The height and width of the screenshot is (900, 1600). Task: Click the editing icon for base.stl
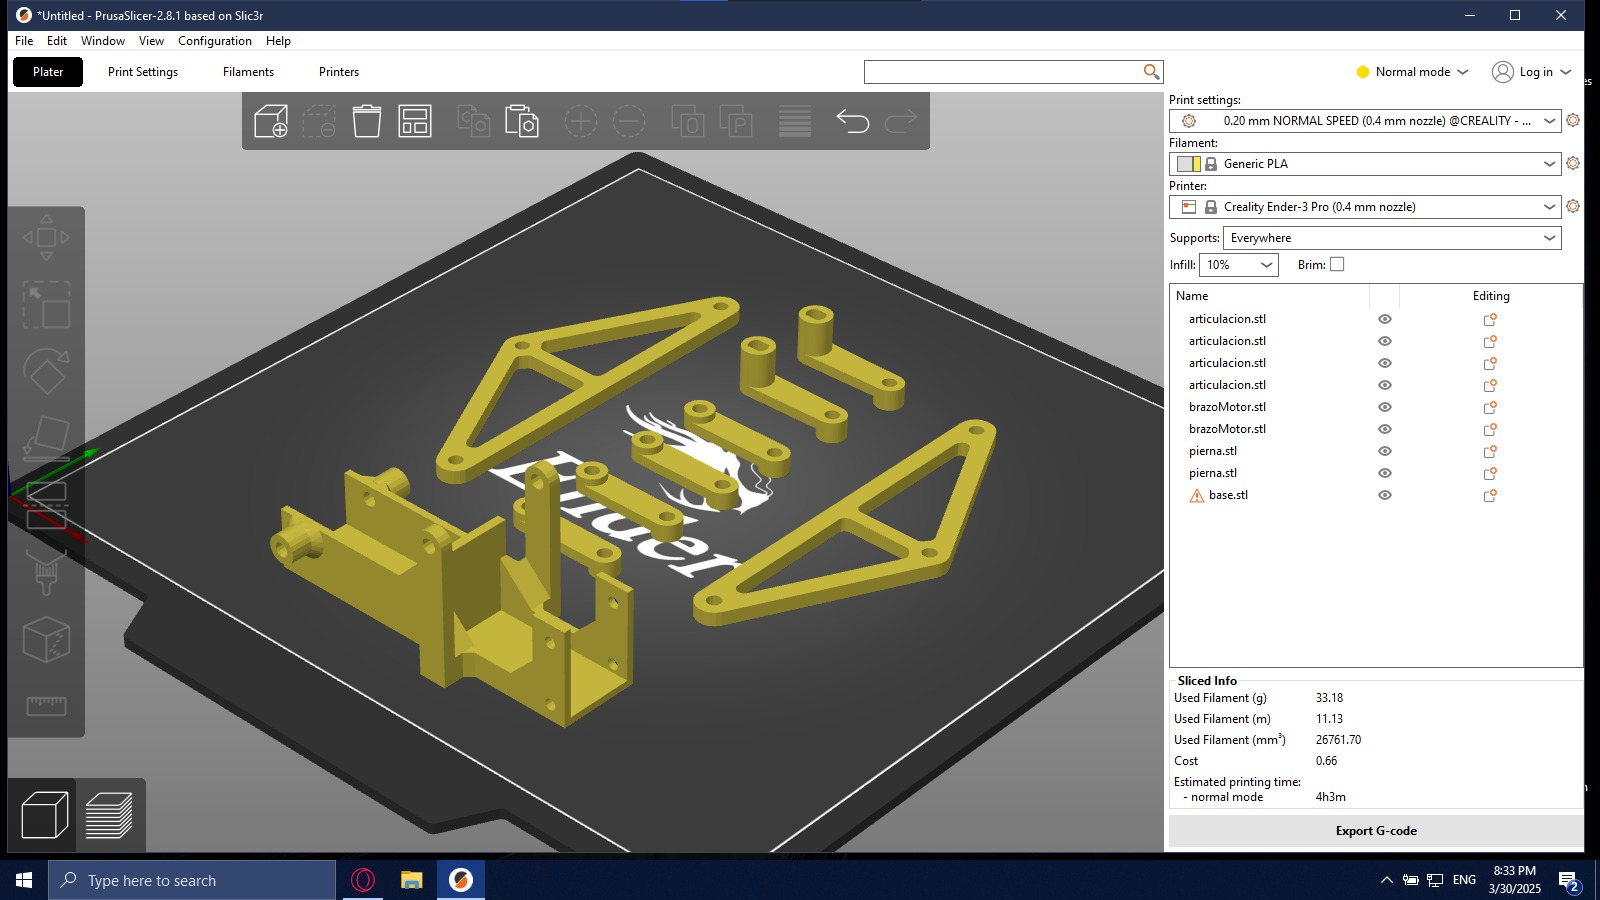click(x=1490, y=495)
